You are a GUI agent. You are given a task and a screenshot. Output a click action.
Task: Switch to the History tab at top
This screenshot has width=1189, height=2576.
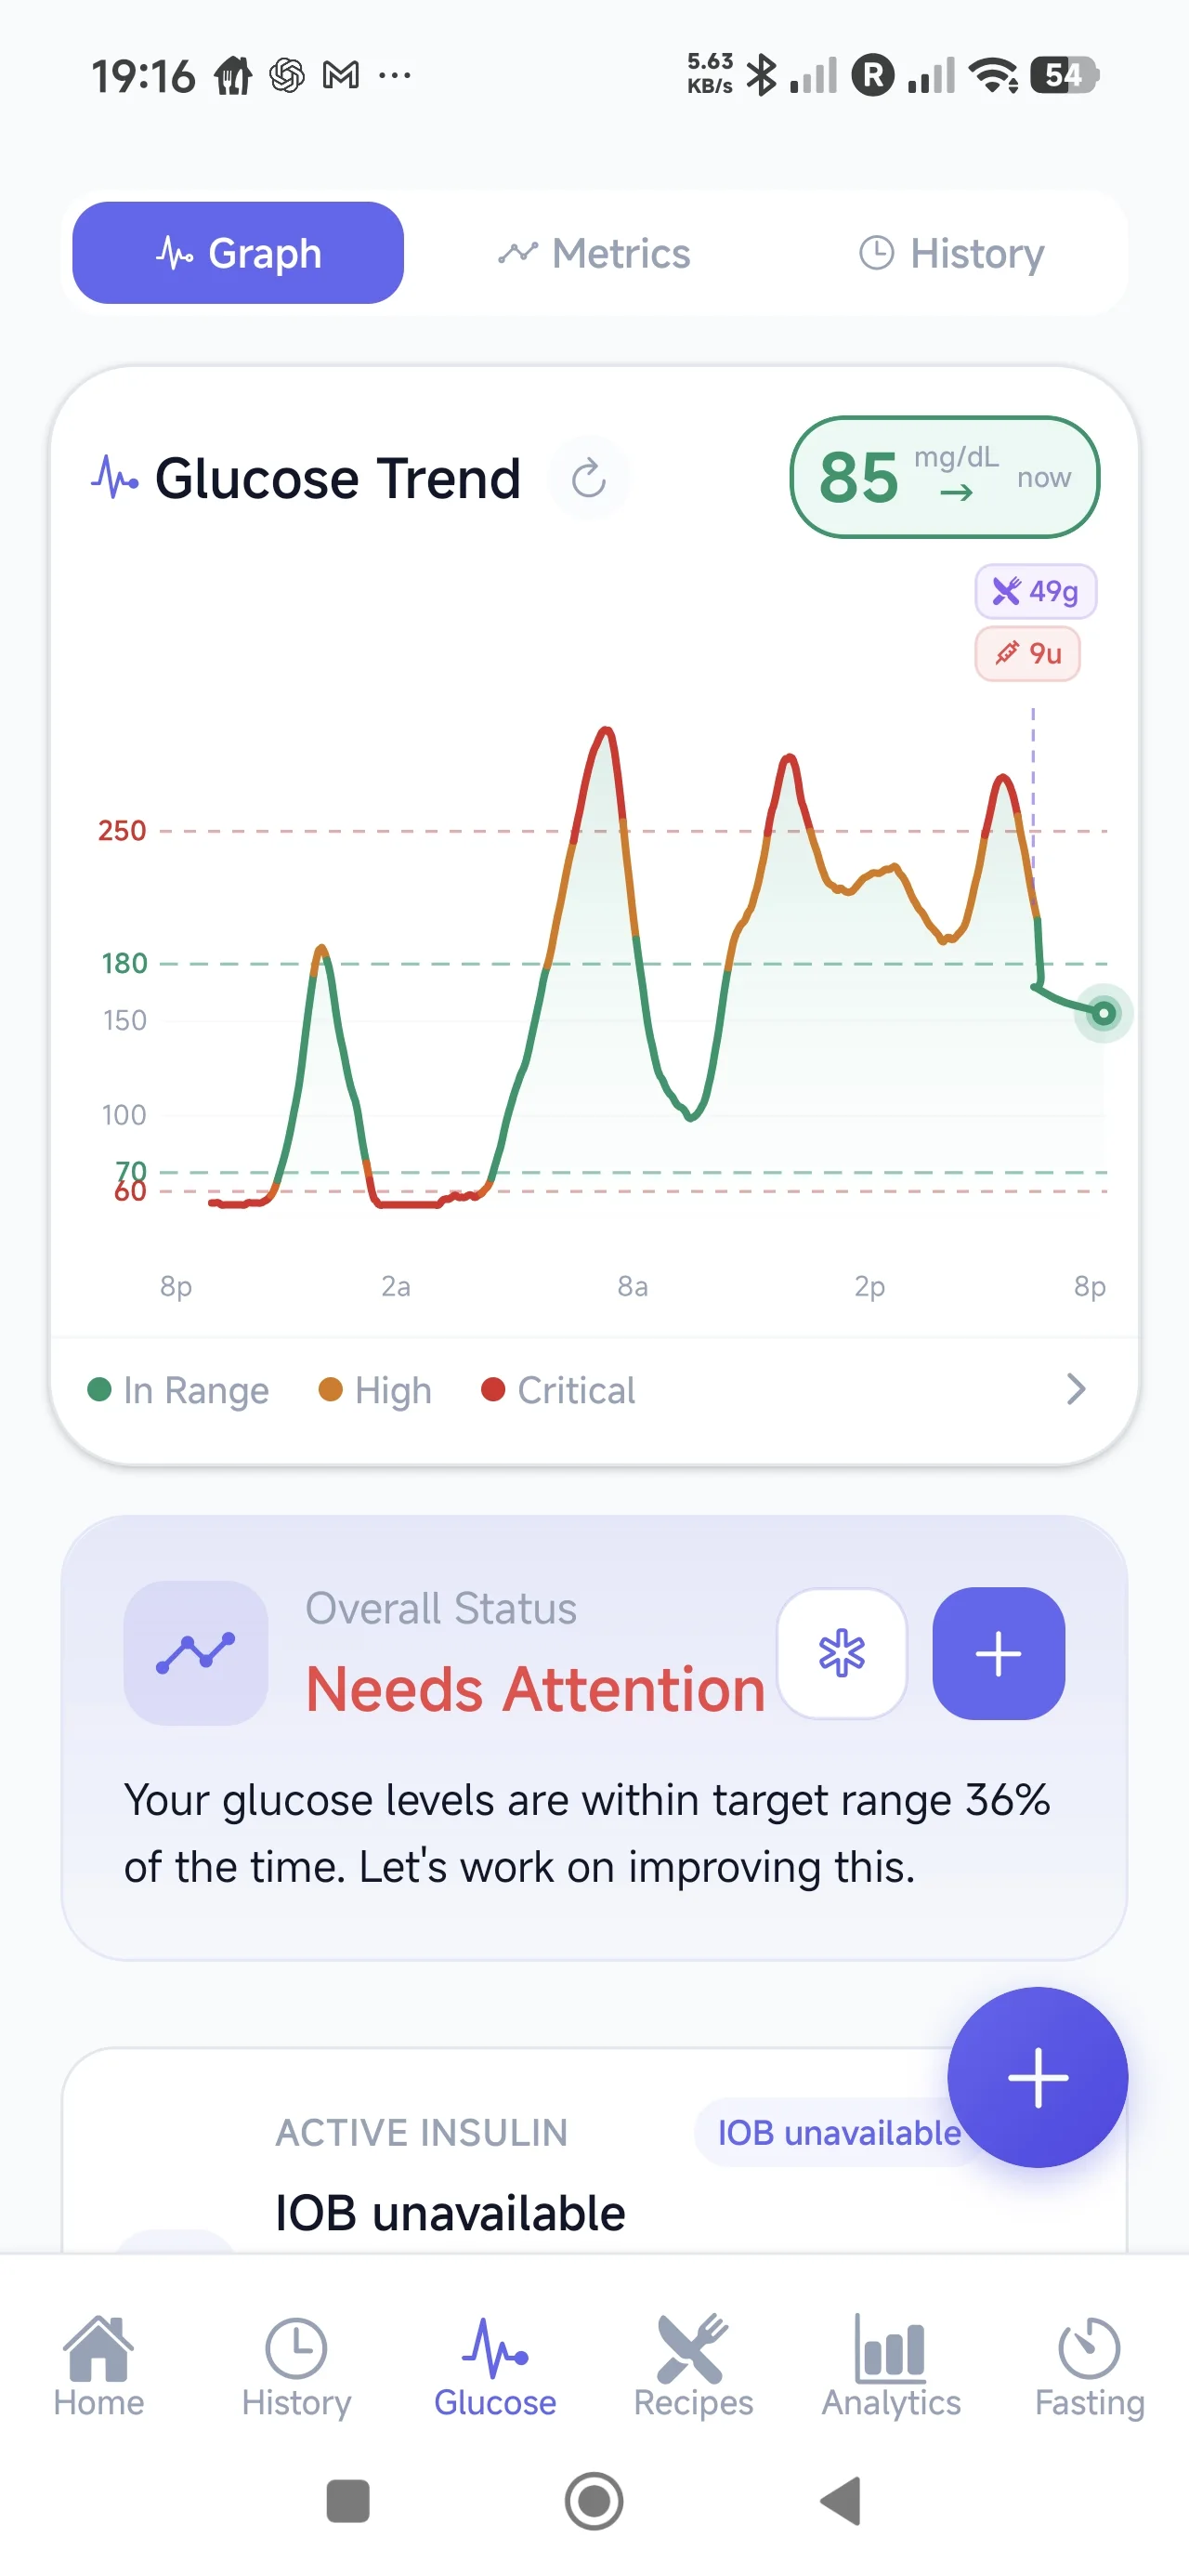pyautogui.click(x=951, y=253)
